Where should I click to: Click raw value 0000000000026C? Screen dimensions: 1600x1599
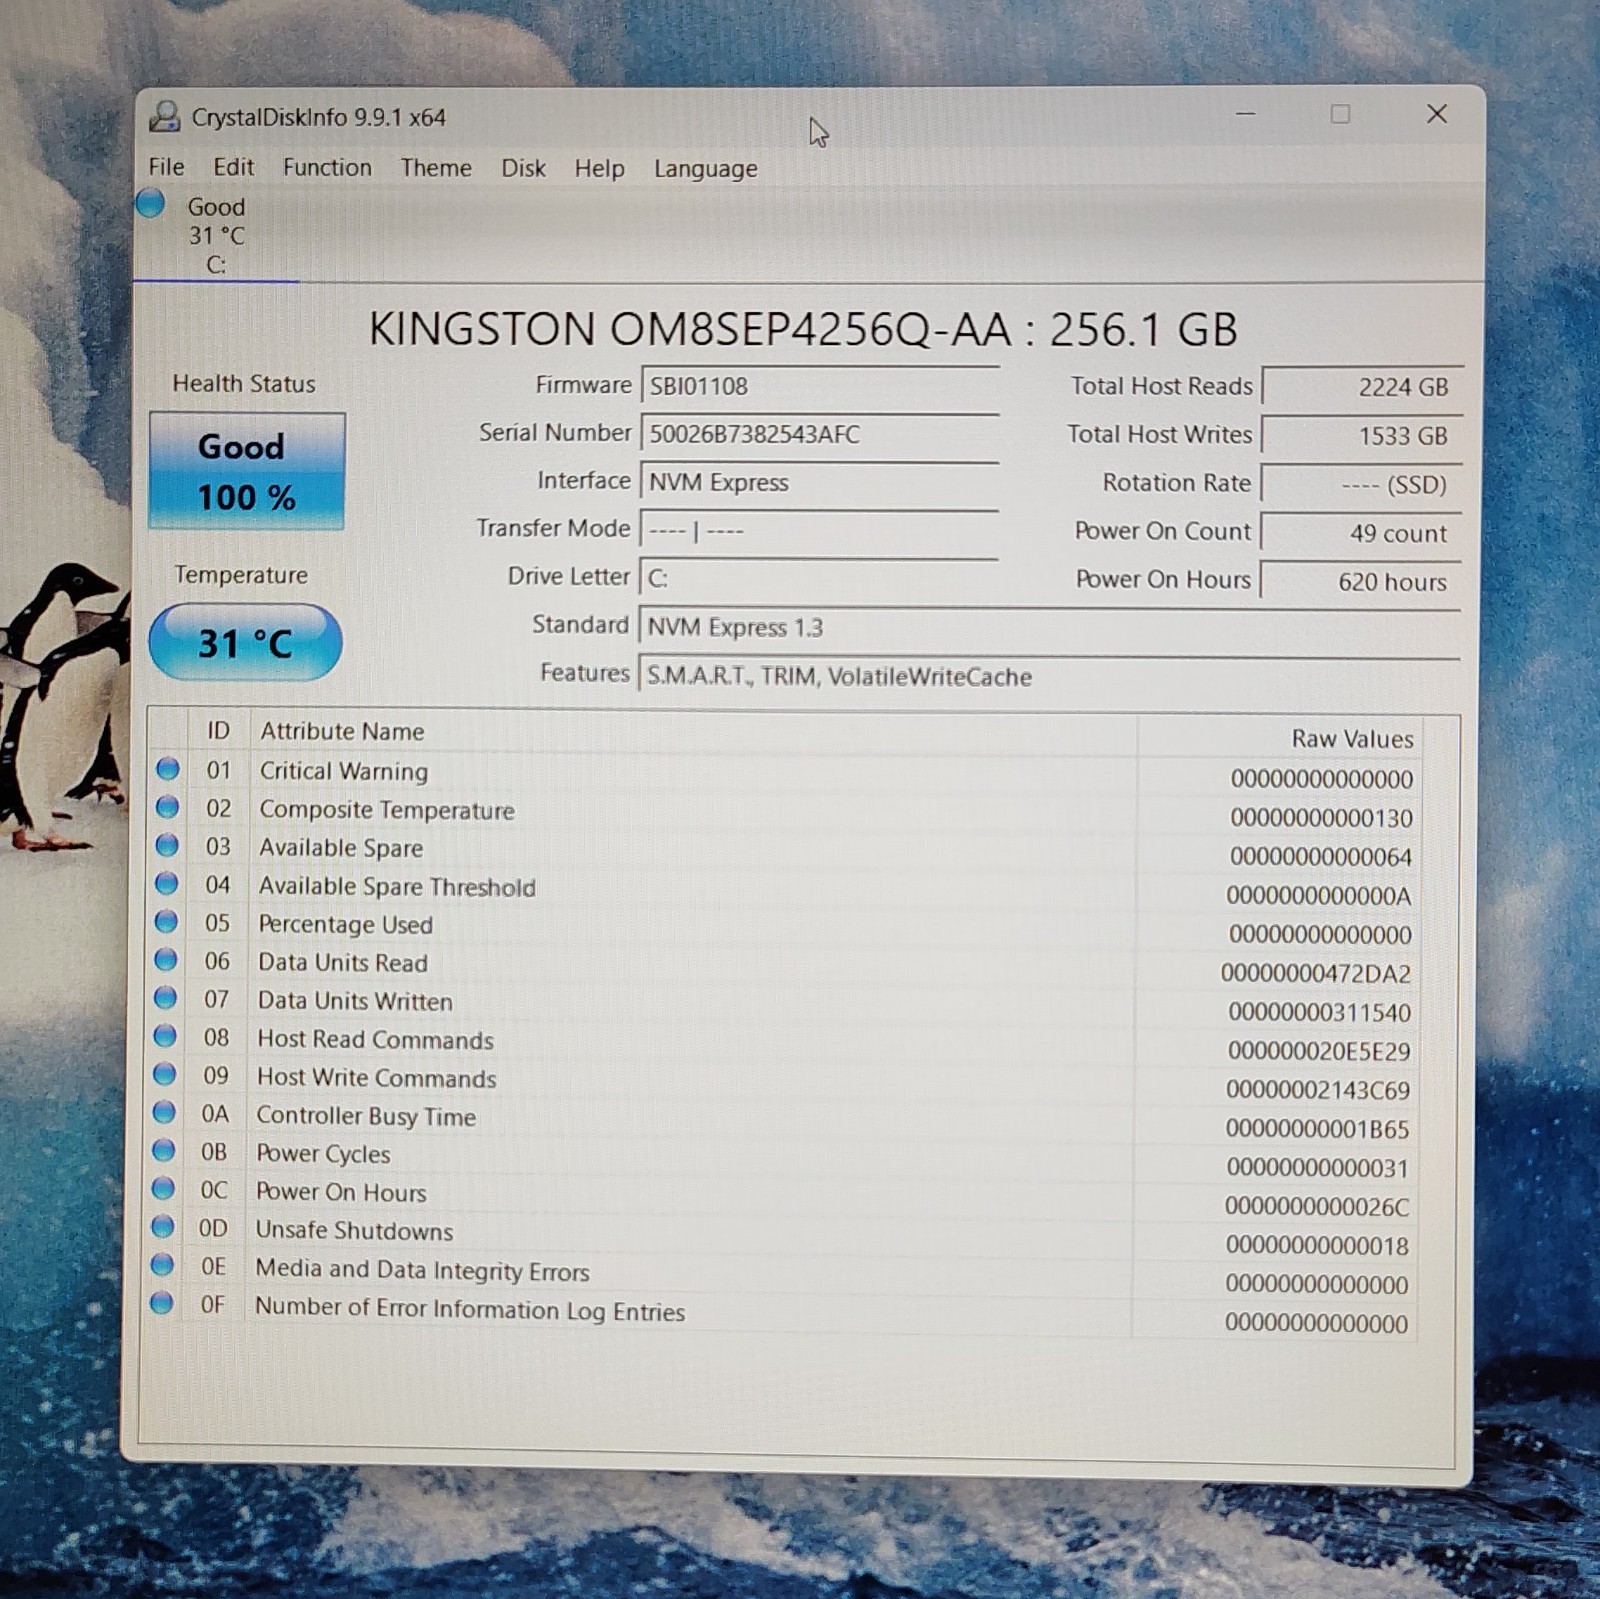coord(1317,1207)
